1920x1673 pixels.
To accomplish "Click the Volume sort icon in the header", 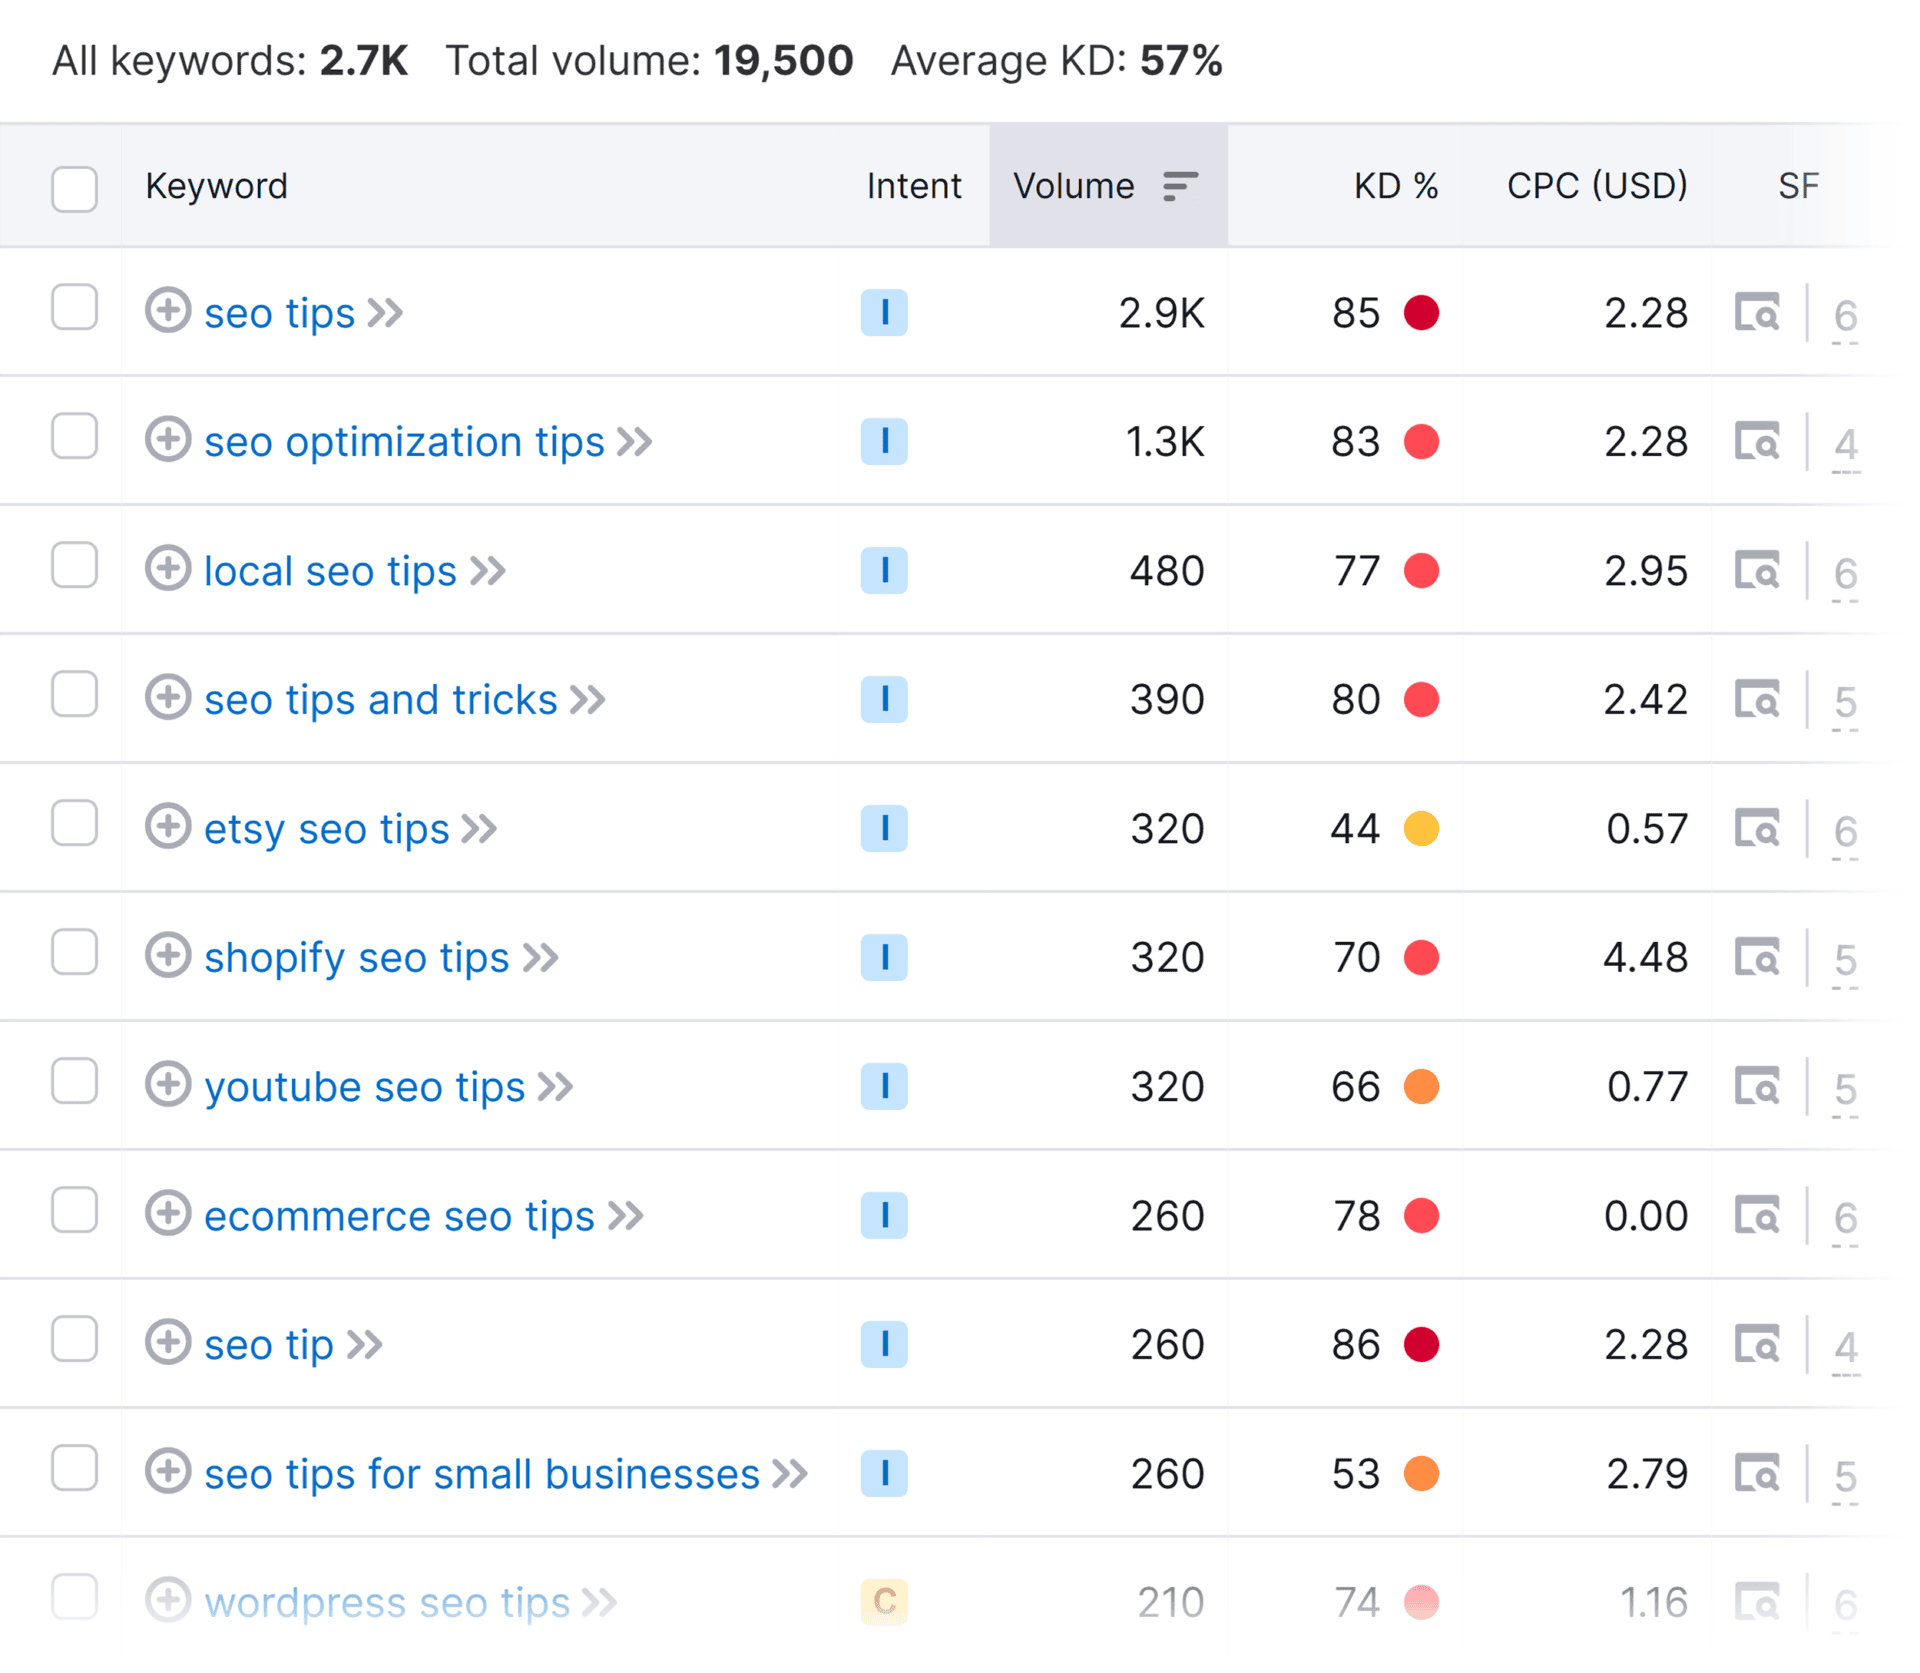I will (x=1181, y=186).
